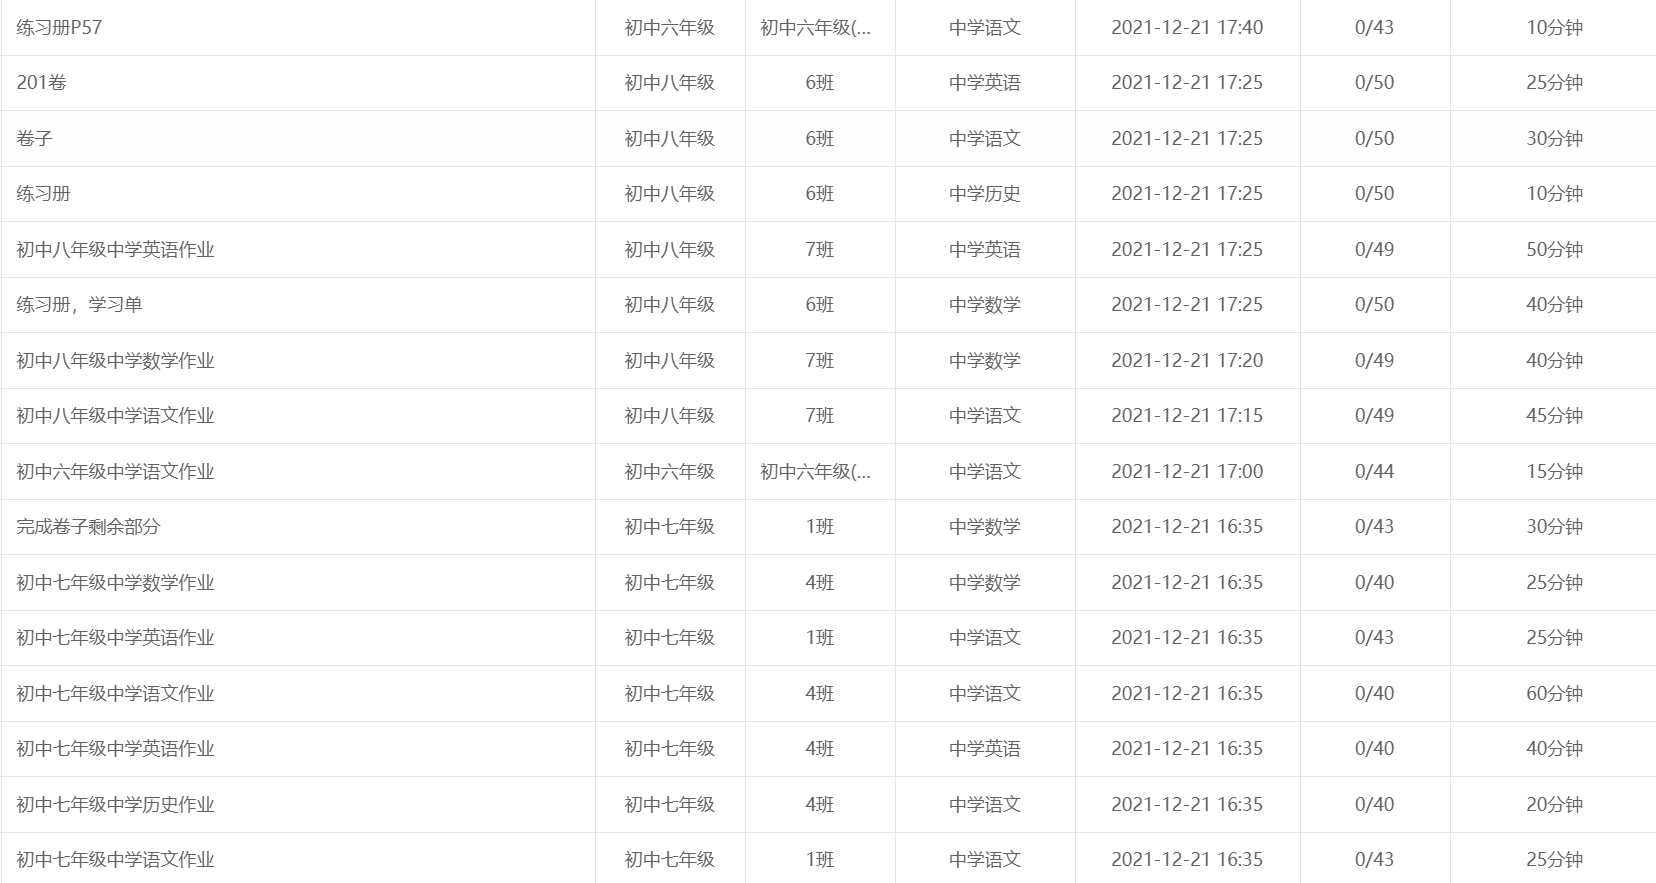Screen dimensions: 1656x883
Task: Open the 初中八年级中学数学作业 entry
Action: (x=115, y=361)
